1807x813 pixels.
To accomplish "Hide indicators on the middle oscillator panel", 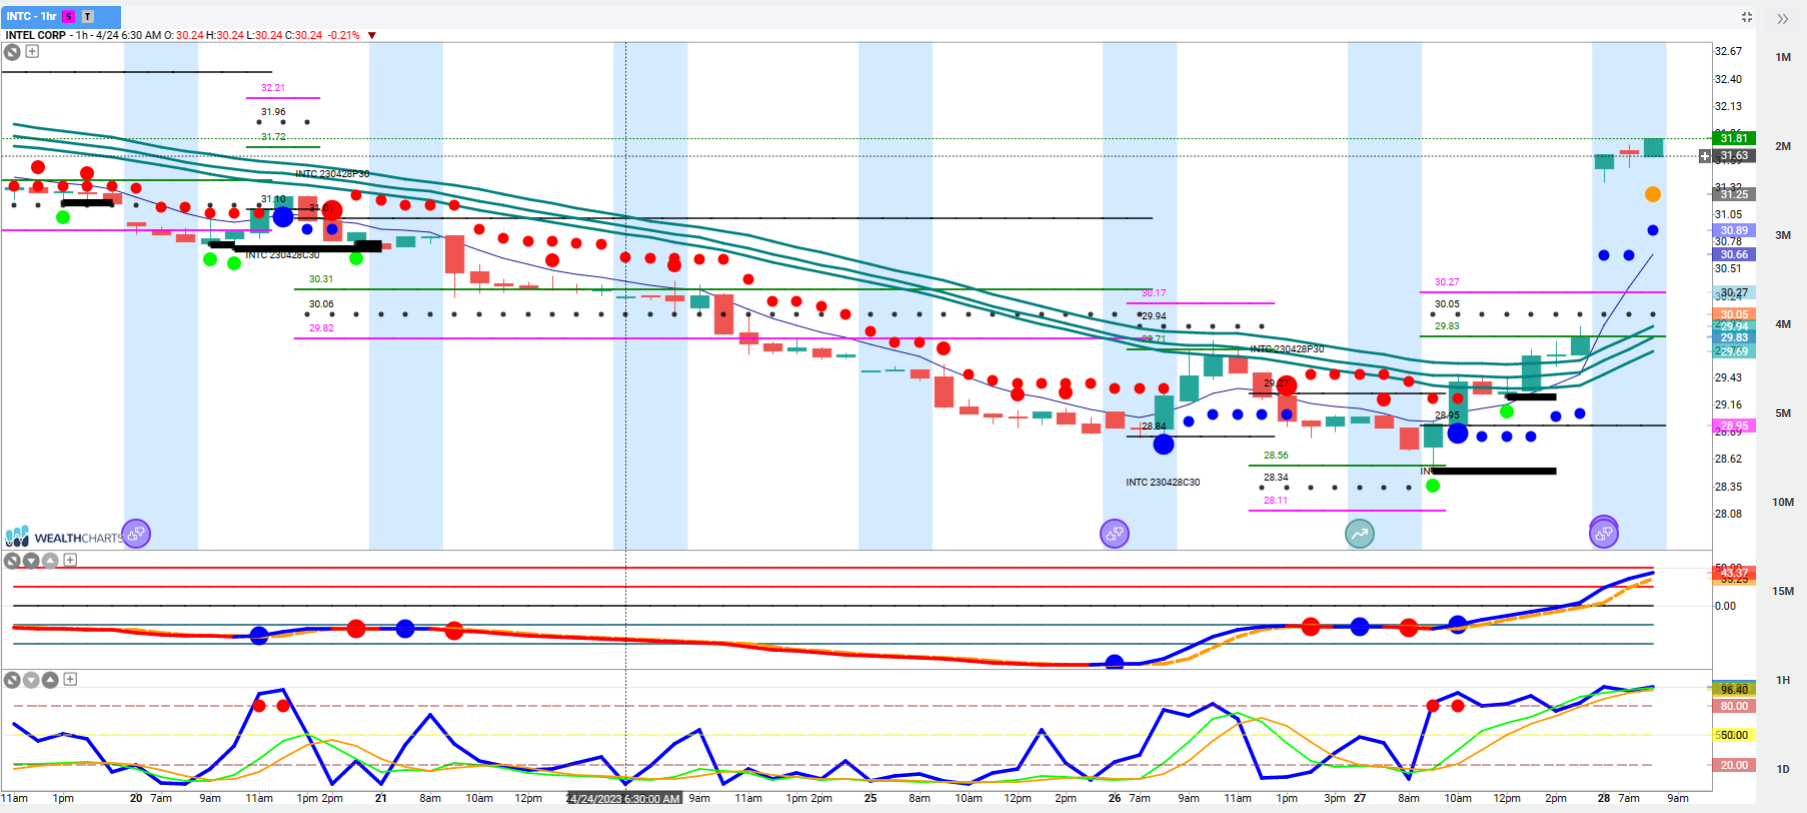I will (12, 560).
